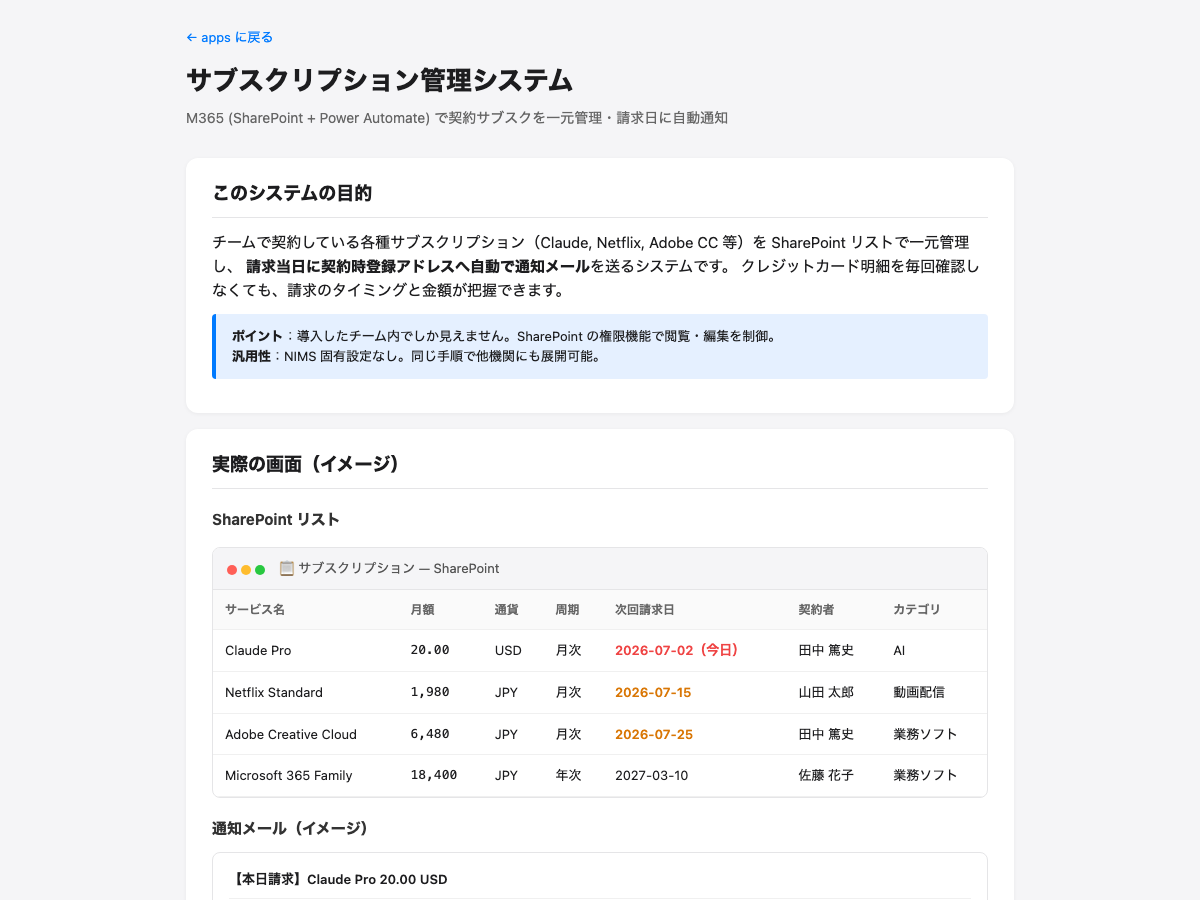Click contractor 山田 太郎
The image size is (1200, 900).
point(826,692)
